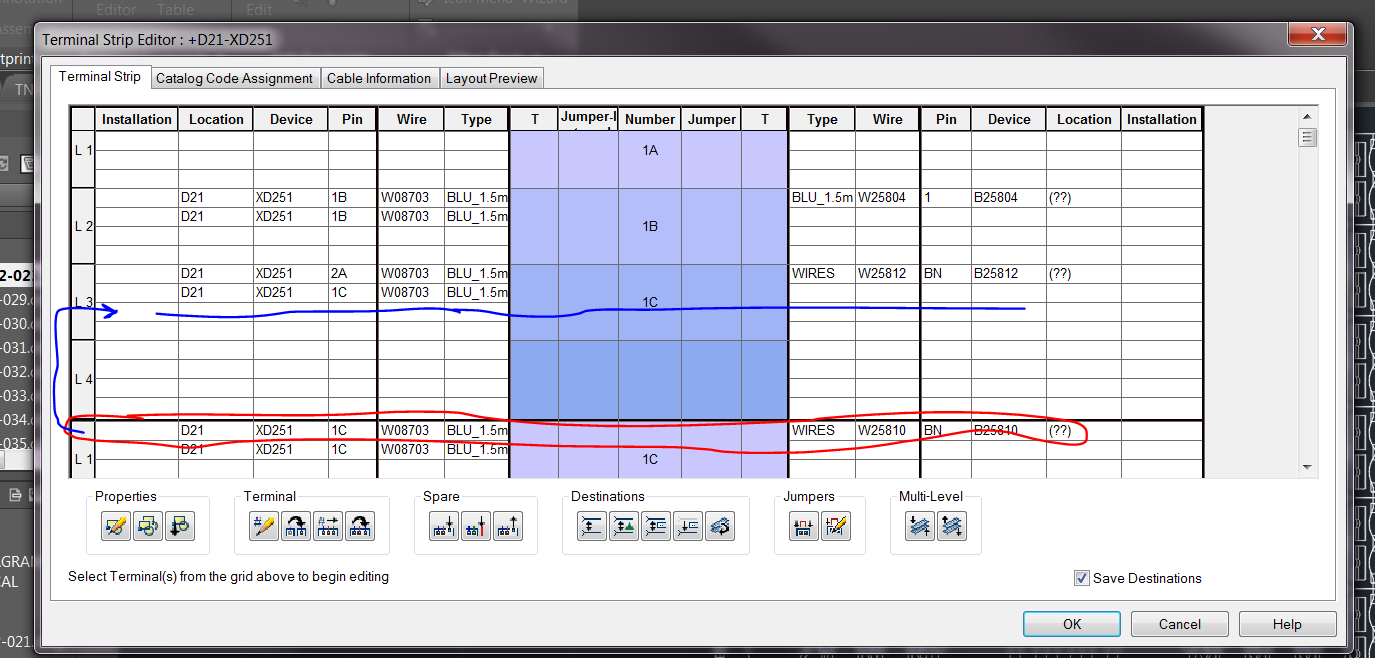Select the Insert spare terminal icon

pos(443,525)
